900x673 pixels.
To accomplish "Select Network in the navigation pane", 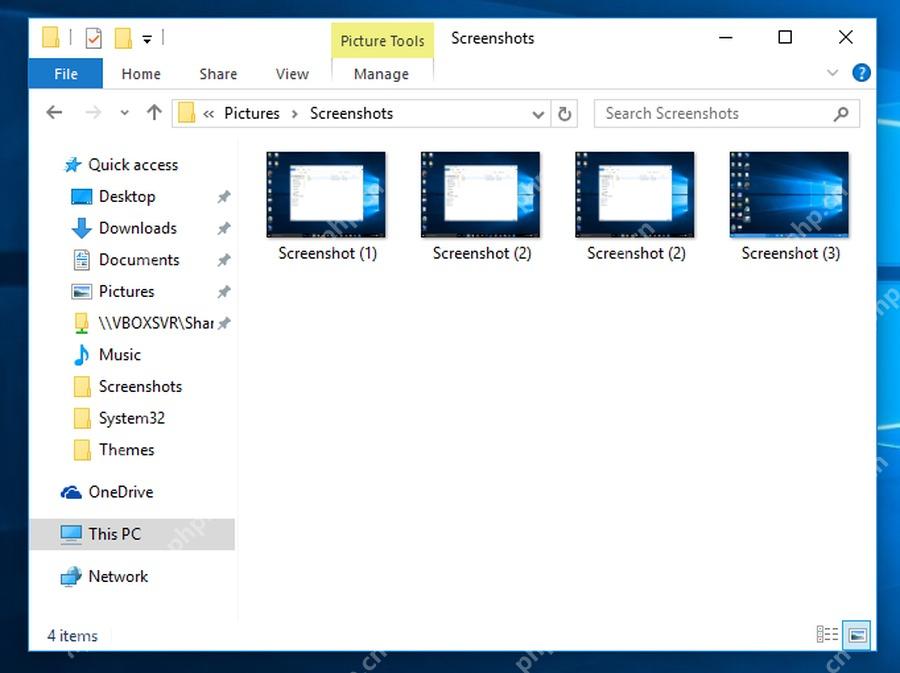I will click(118, 576).
